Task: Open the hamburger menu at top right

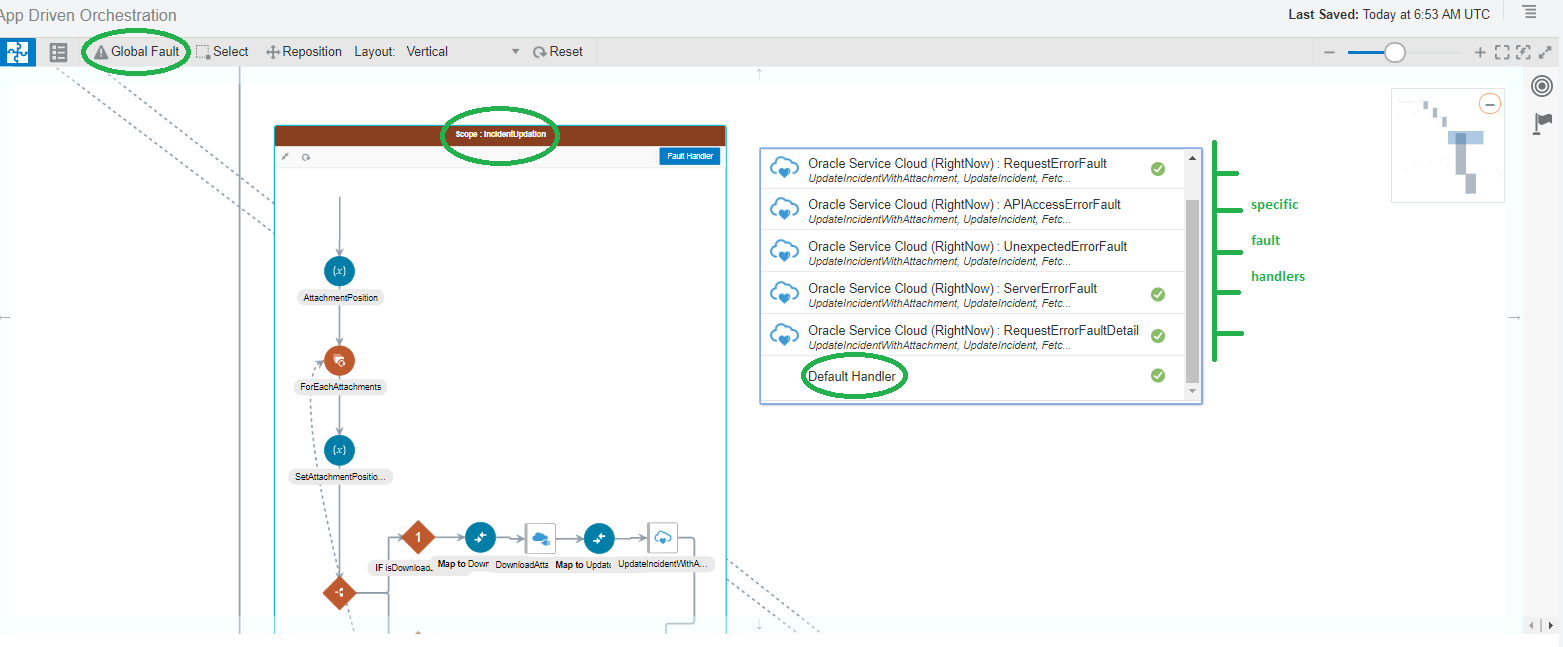Action: pos(1529,13)
